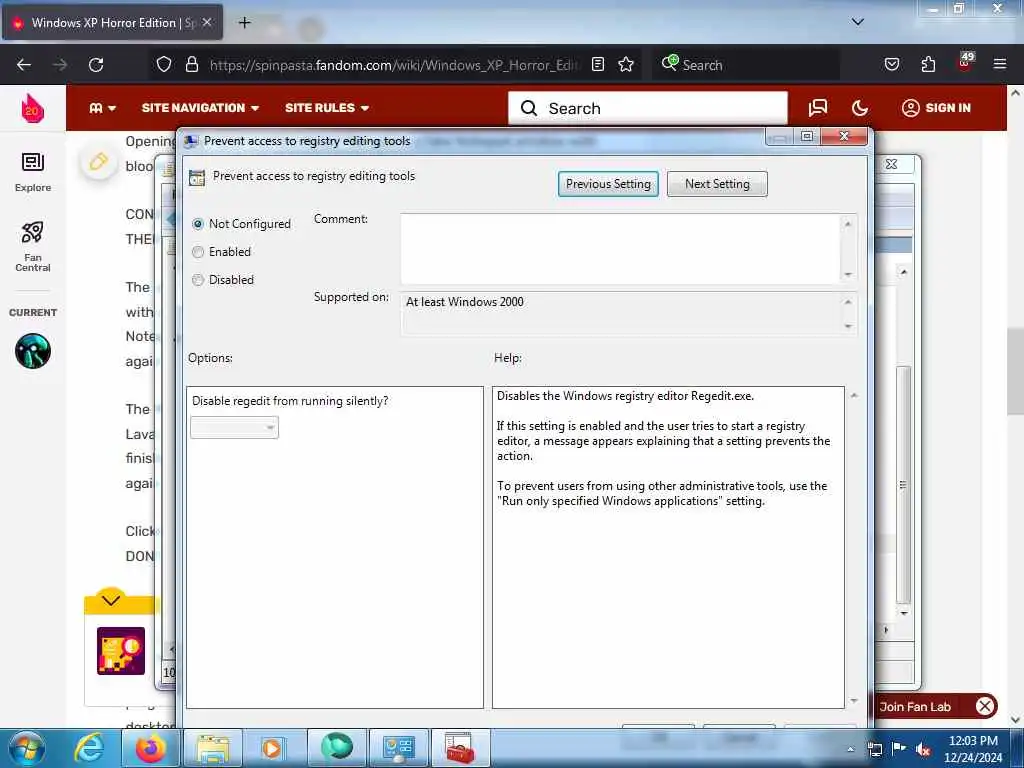Open the Control Panel taskbar icon
1024x768 pixels.
coord(398,748)
